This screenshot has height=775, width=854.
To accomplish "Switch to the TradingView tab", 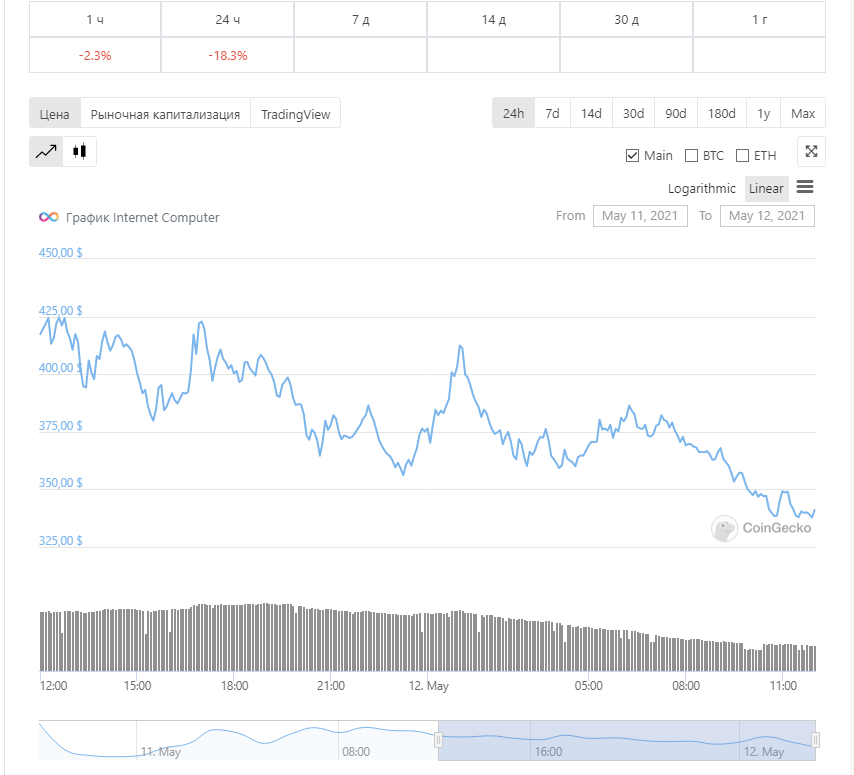I will [x=296, y=114].
